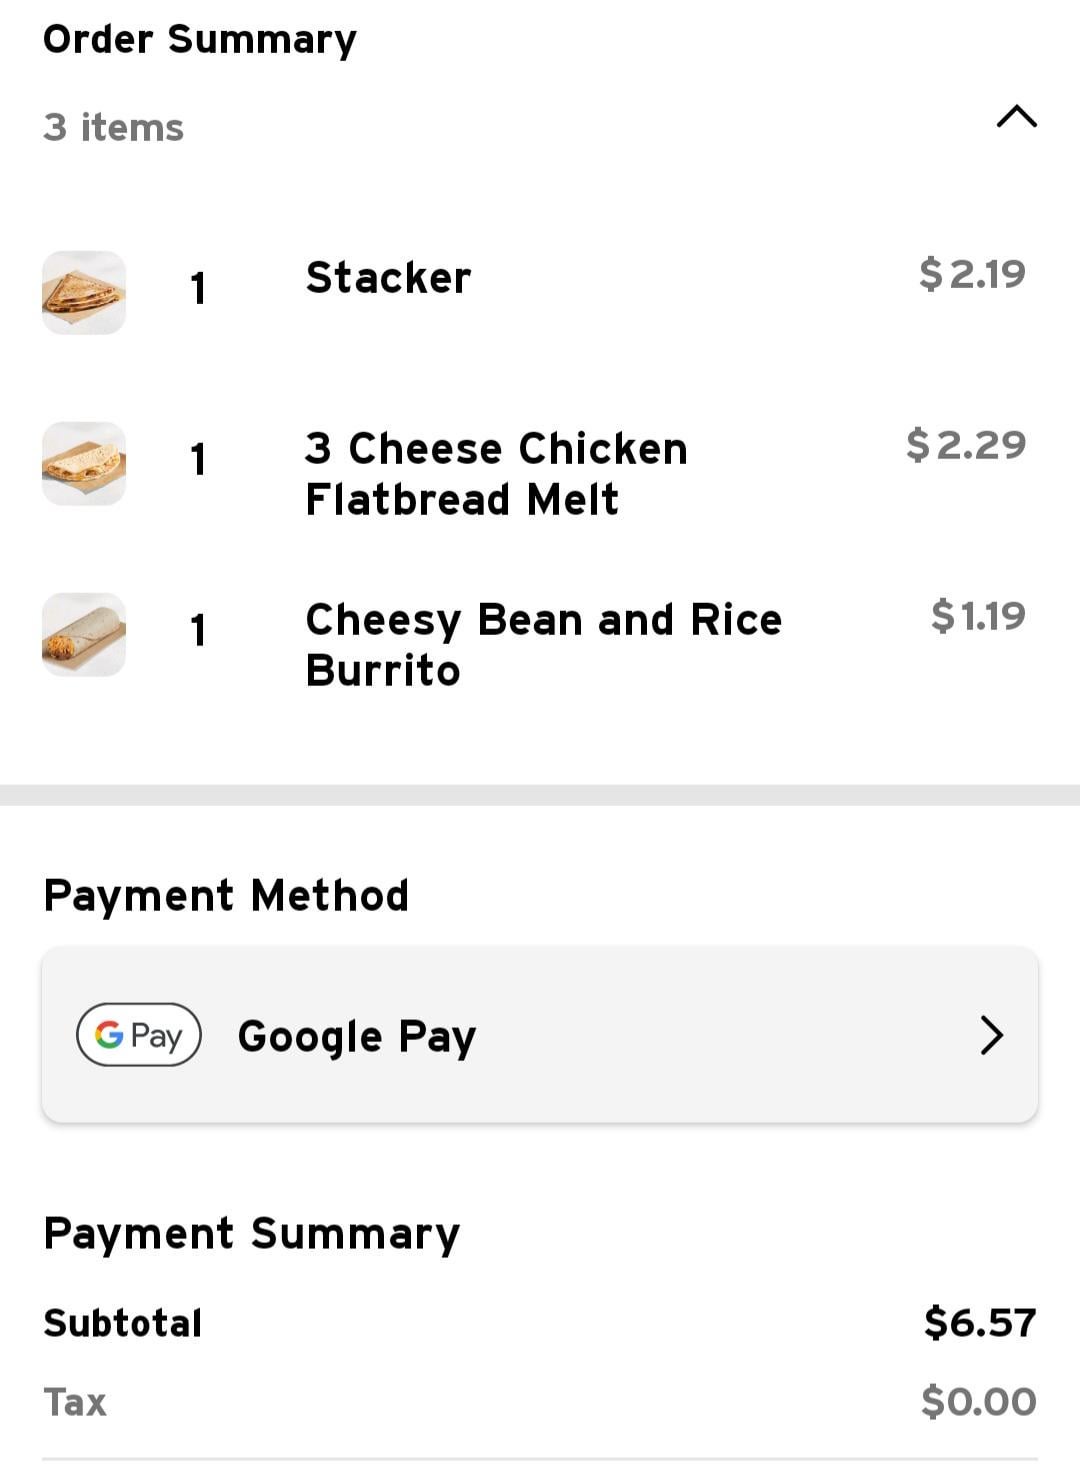Tap the Flatbread Melt quantity number
Screen dimensions: 1080x1472
tap(198, 460)
